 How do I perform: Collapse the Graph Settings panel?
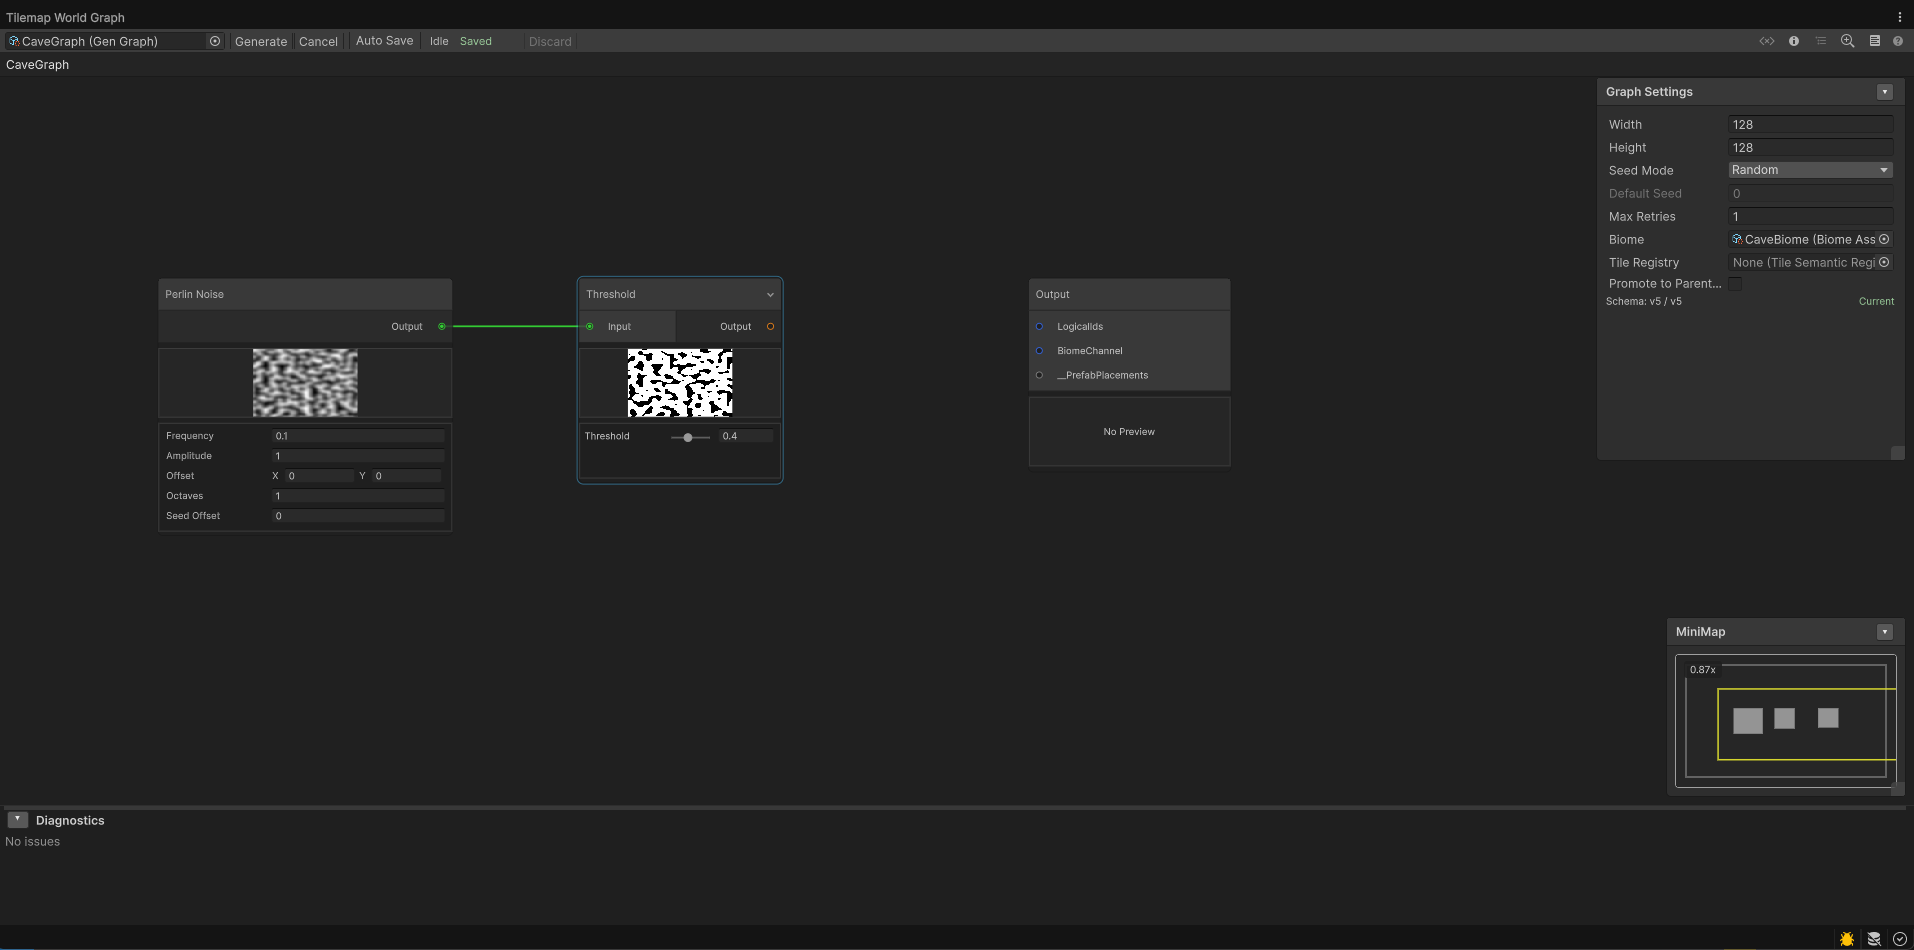[x=1885, y=92]
